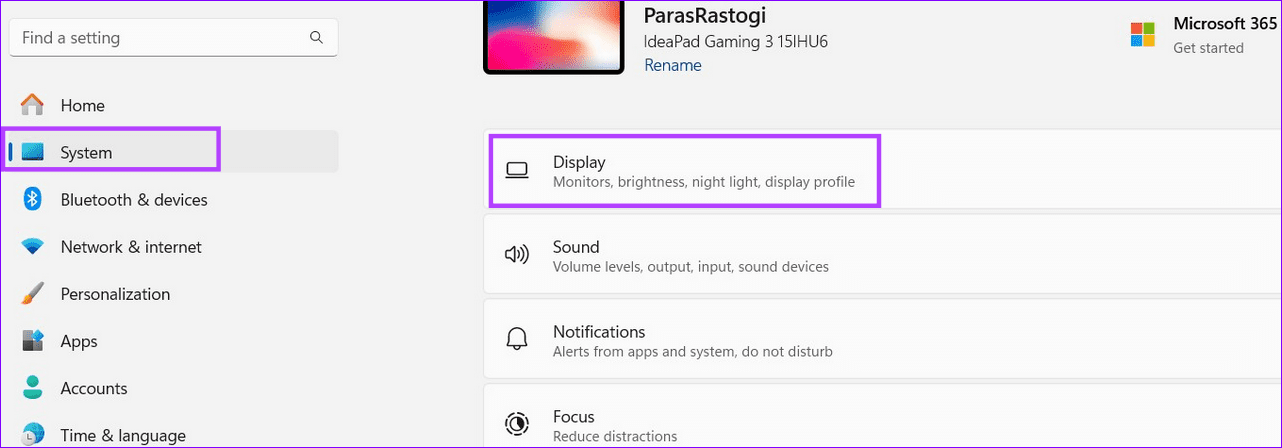Image resolution: width=1282 pixels, height=448 pixels.
Task: Click the Focus settings icon
Action: 516,424
